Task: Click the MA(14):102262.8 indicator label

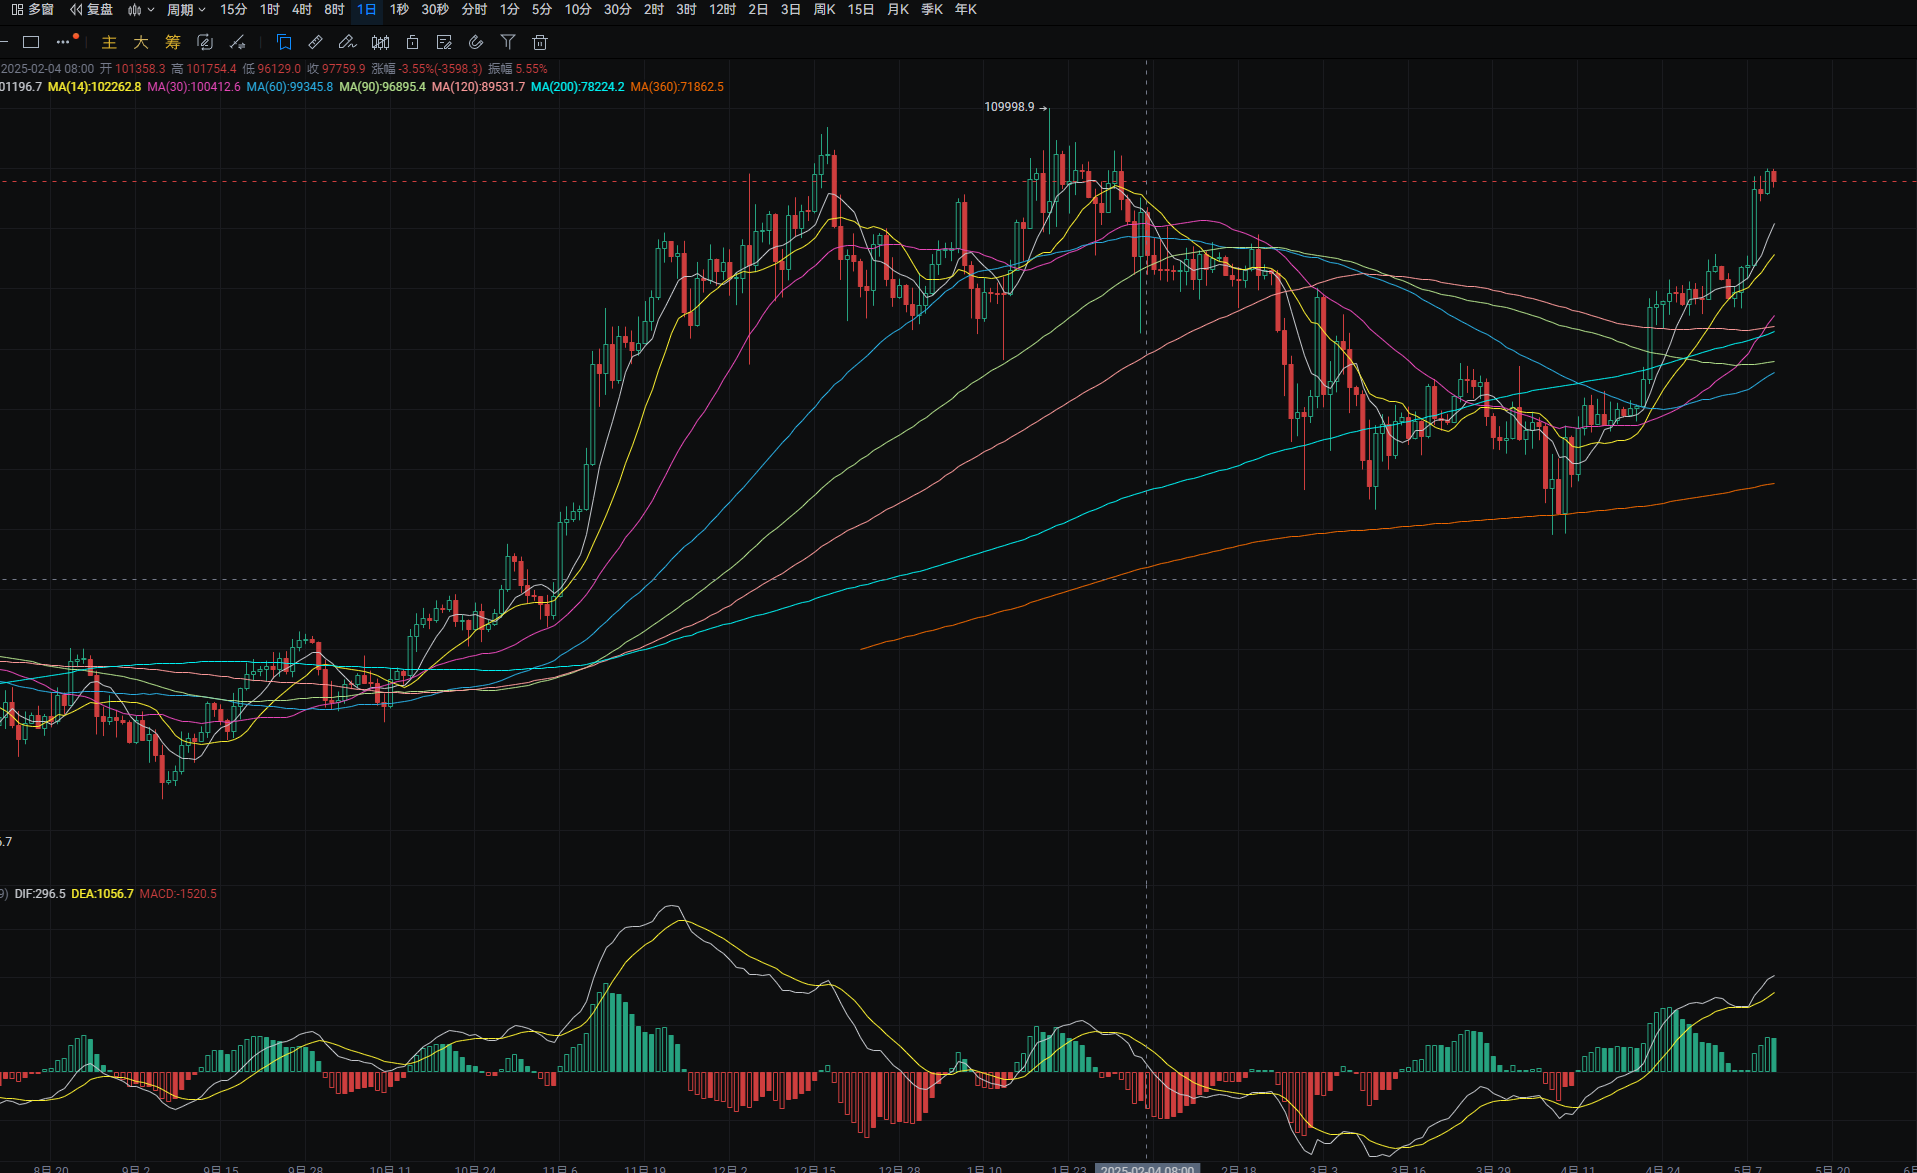Action: (94, 87)
